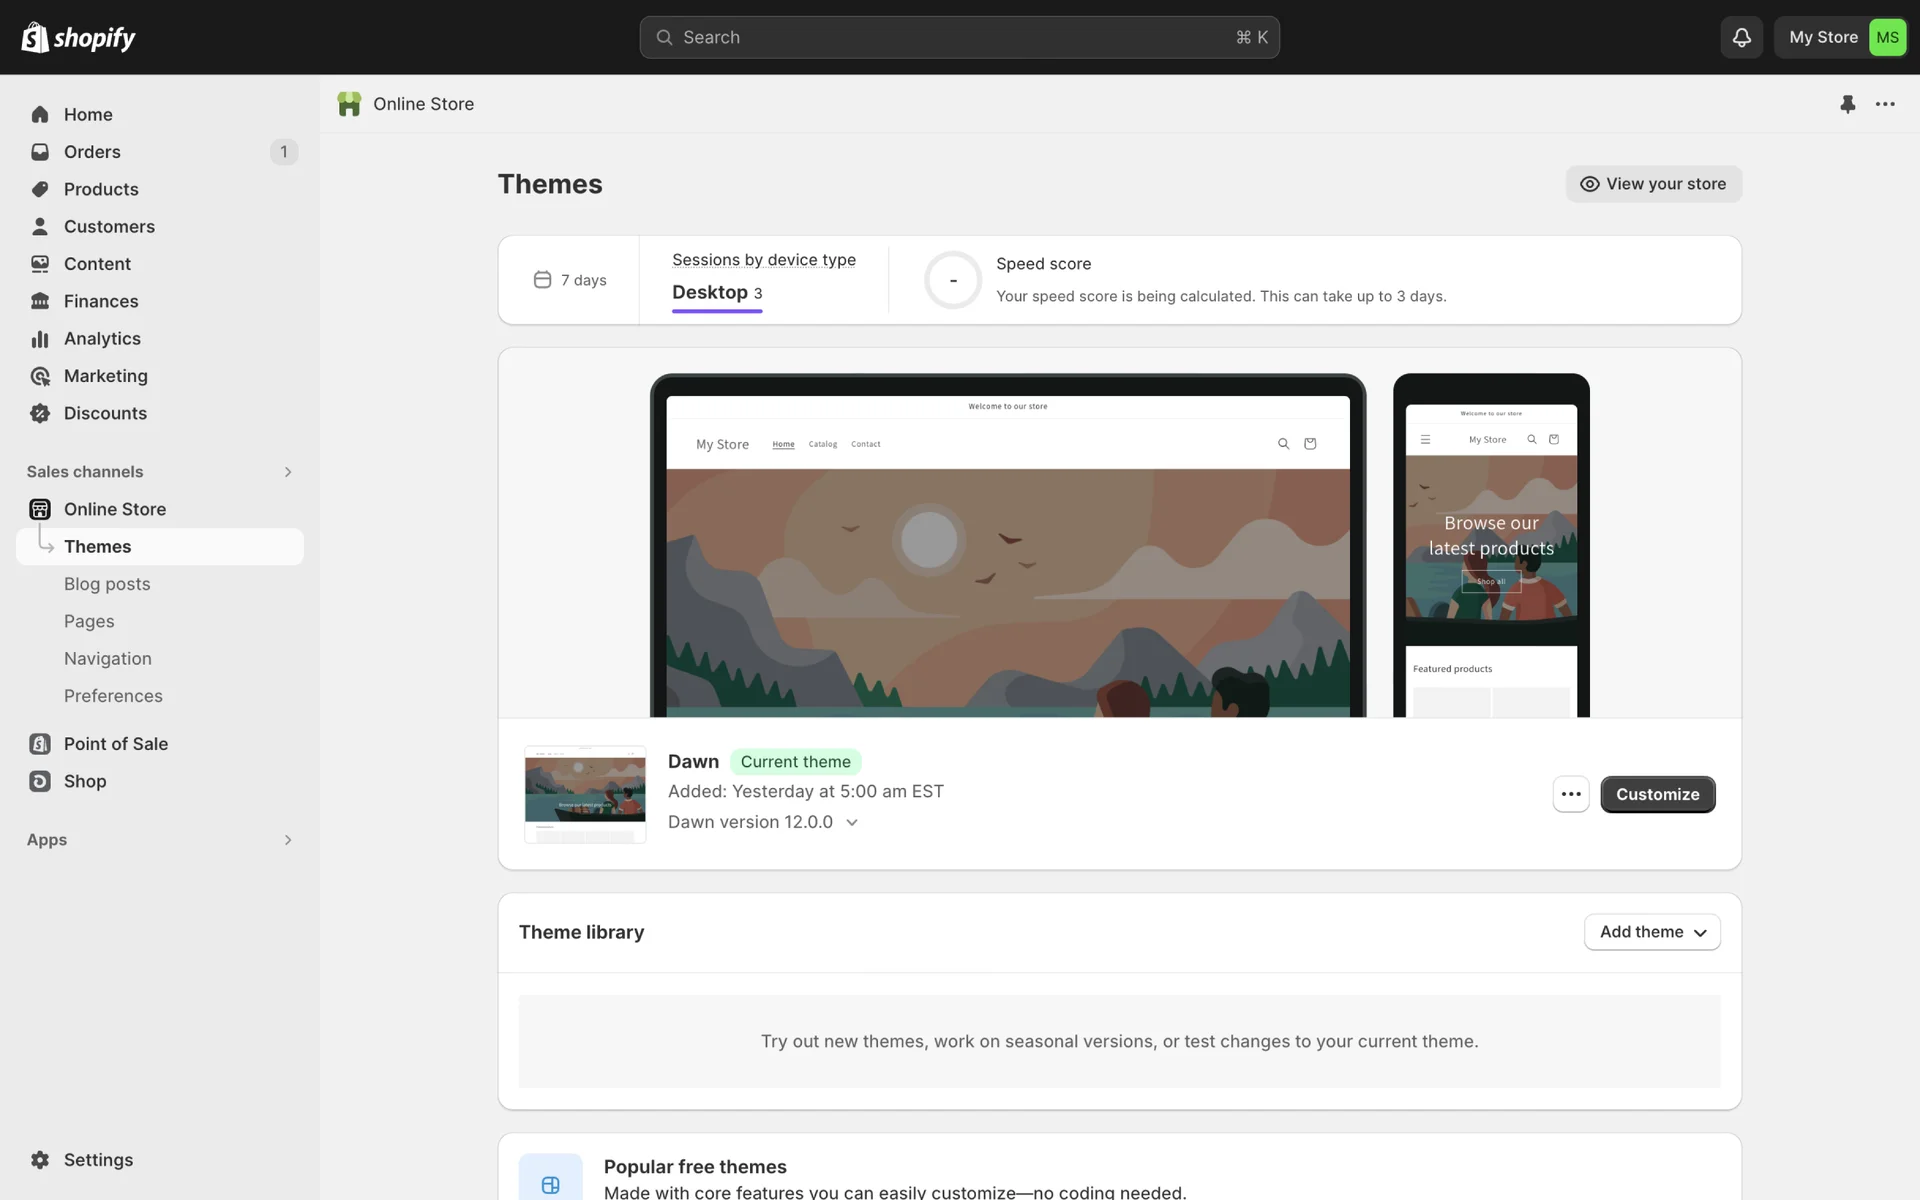Click the Search input field
The width and height of the screenshot is (1920, 1200).
coord(958,37)
